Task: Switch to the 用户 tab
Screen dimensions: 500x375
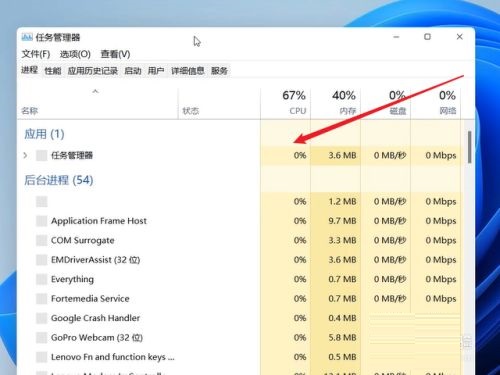Action: [x=156, y=71]
